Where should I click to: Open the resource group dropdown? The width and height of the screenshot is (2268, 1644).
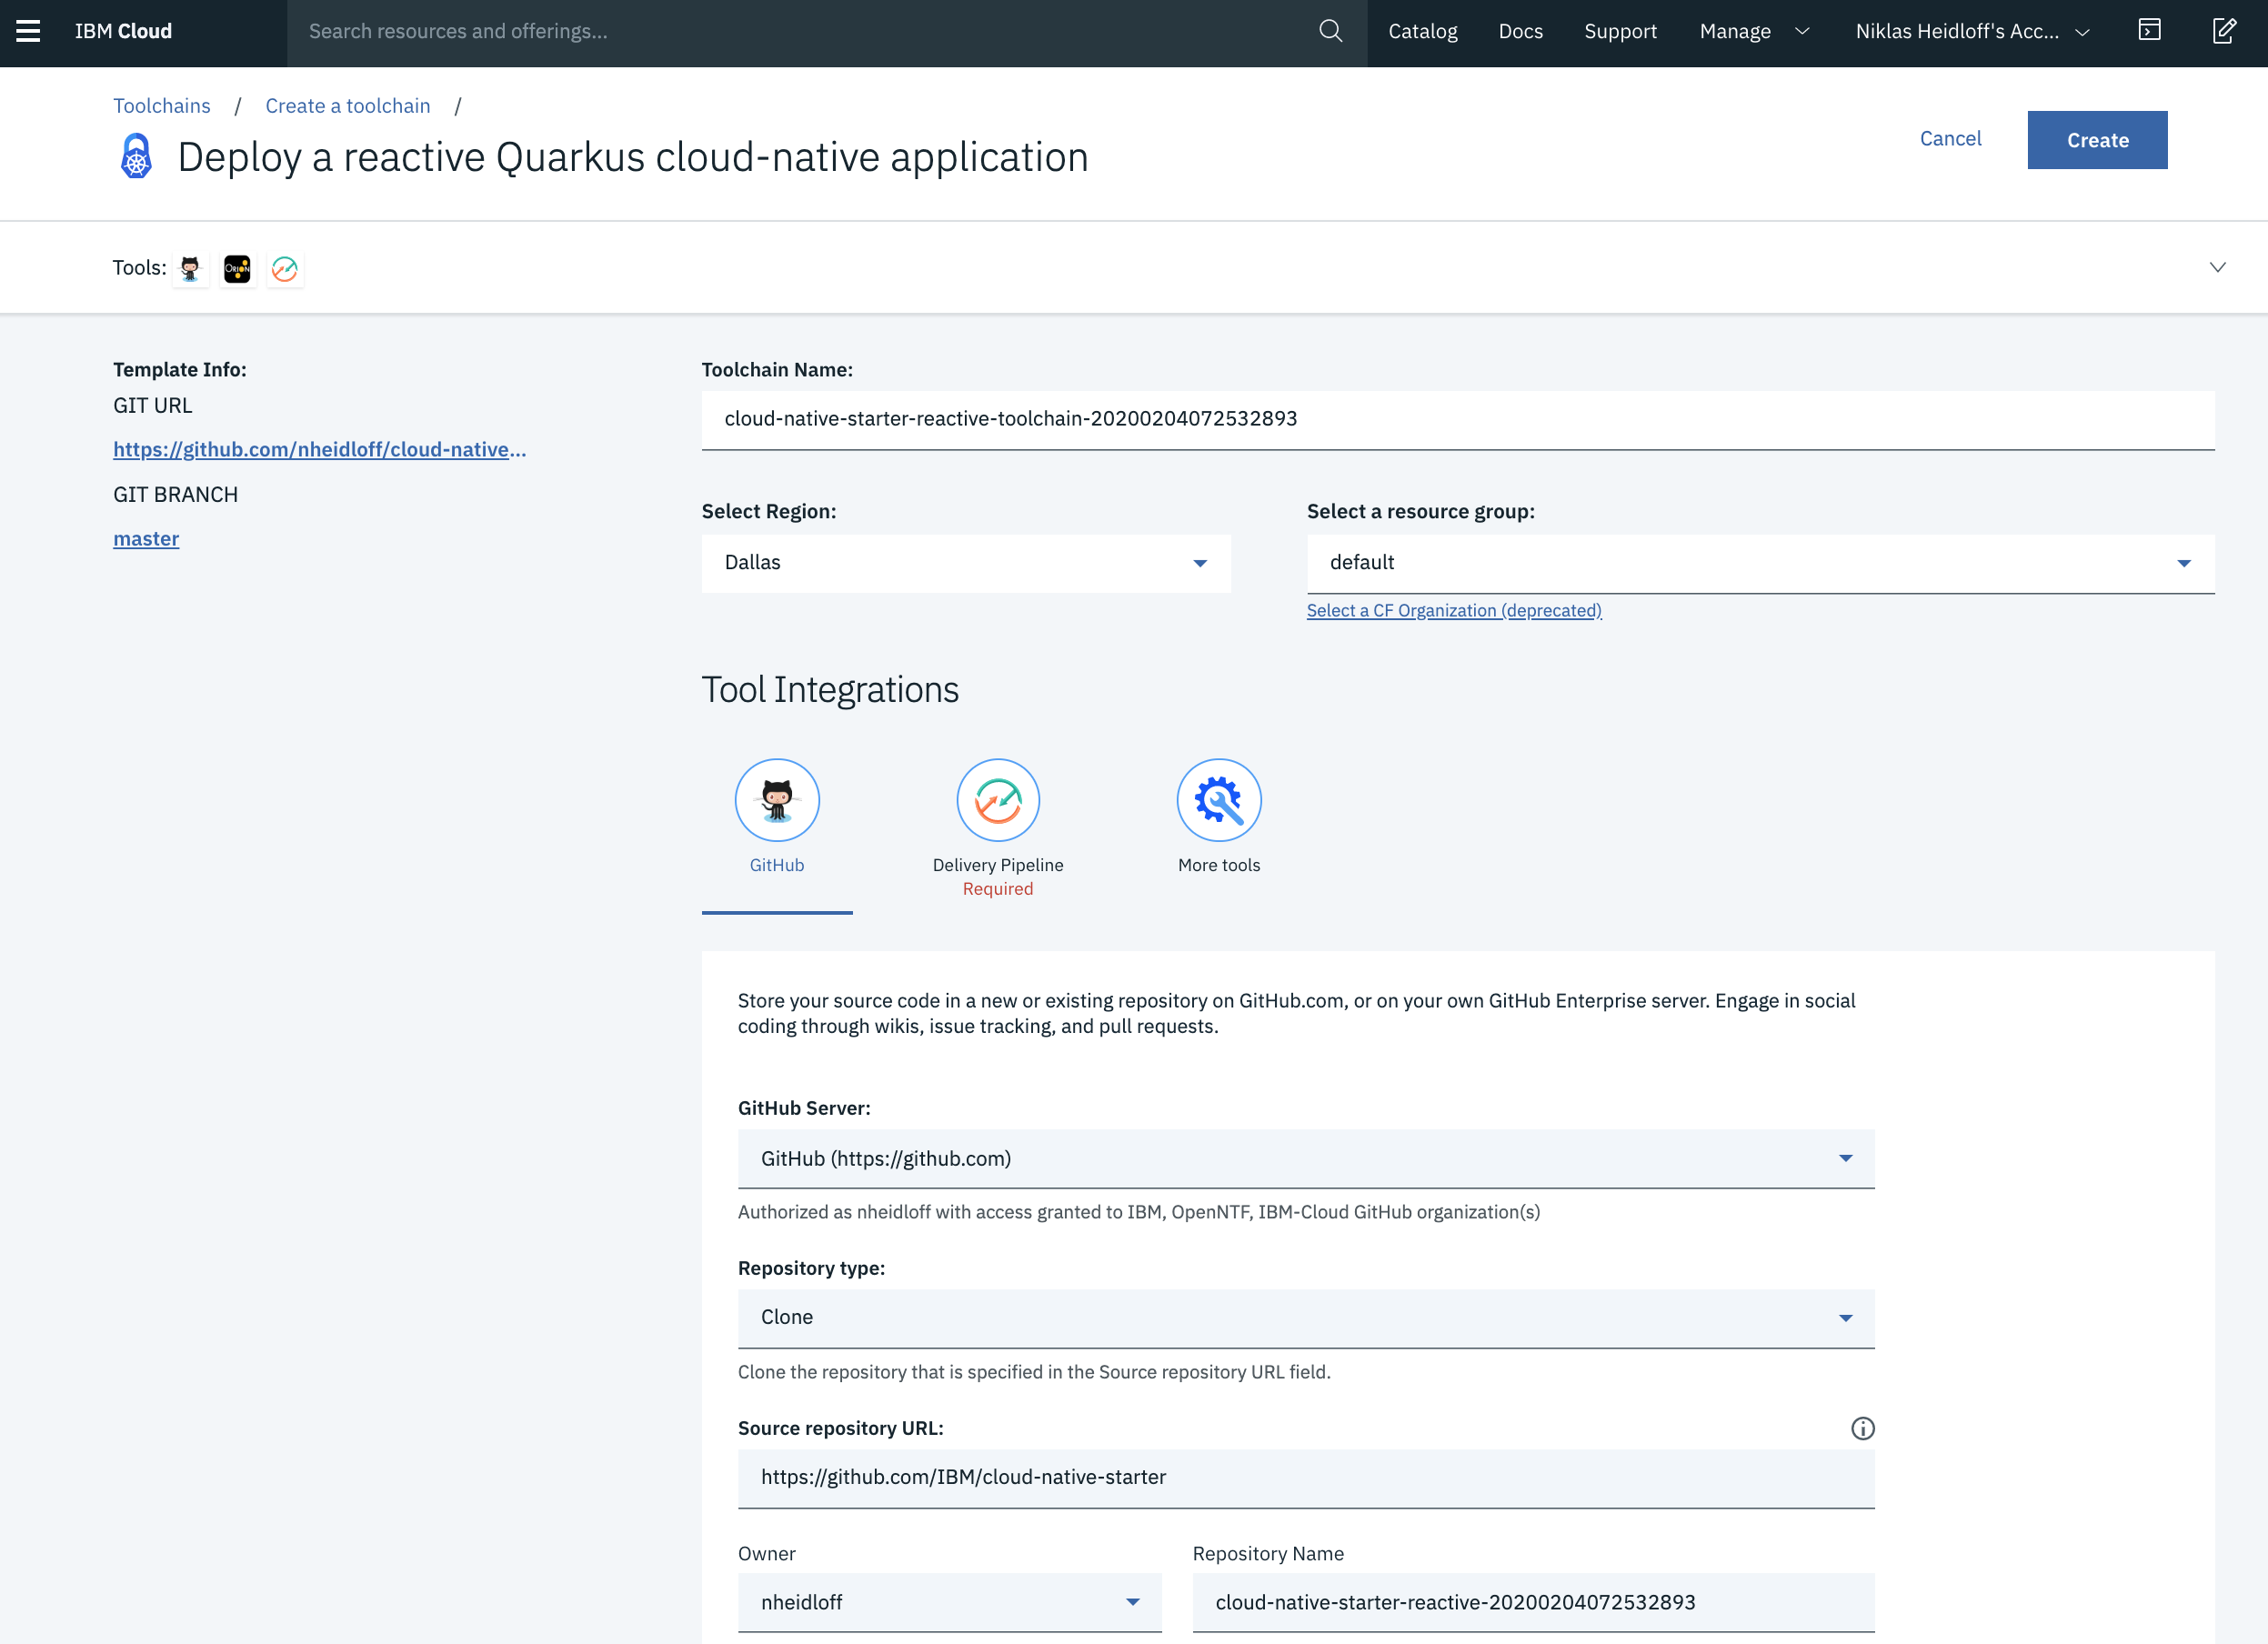pos(1760,563)
